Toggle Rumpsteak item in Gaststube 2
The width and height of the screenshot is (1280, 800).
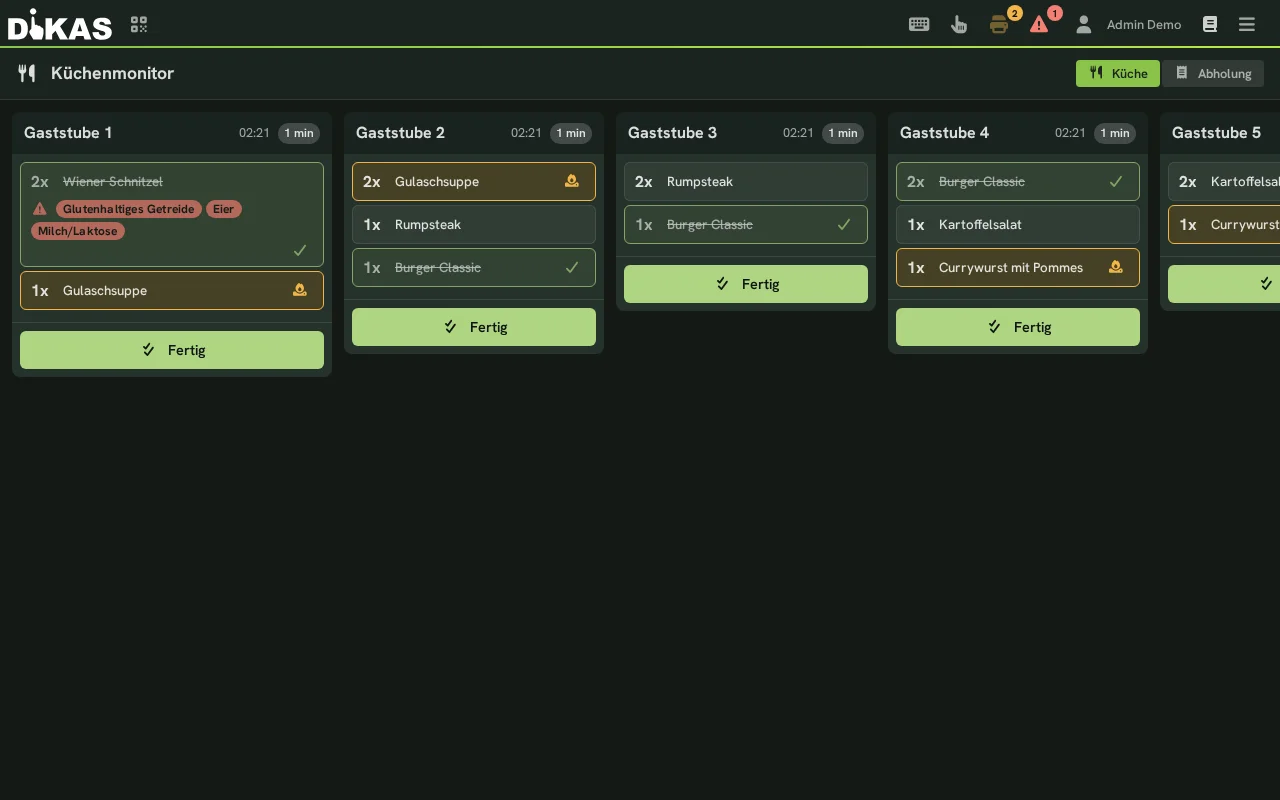click(474, 224)
